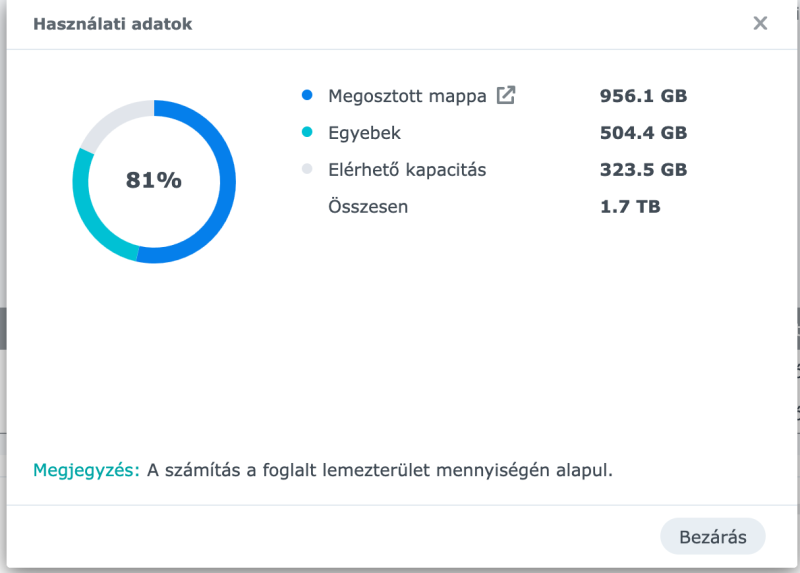Click the 504.4 GB value
The width and height of the screenshot is (800, 573).
pos(643,133)
